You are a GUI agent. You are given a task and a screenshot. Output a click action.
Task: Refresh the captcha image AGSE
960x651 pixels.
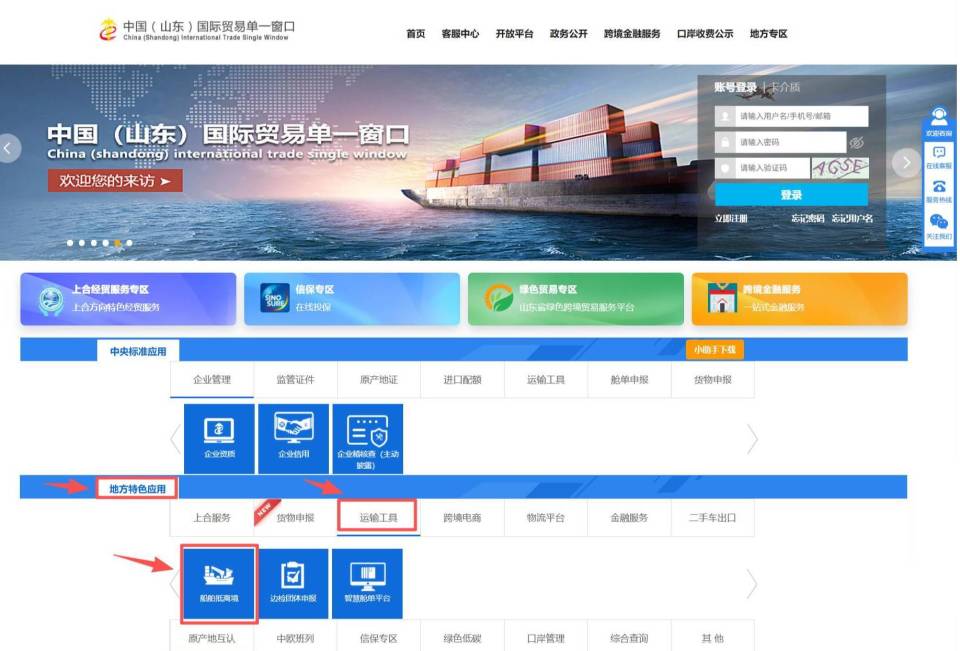839,168
